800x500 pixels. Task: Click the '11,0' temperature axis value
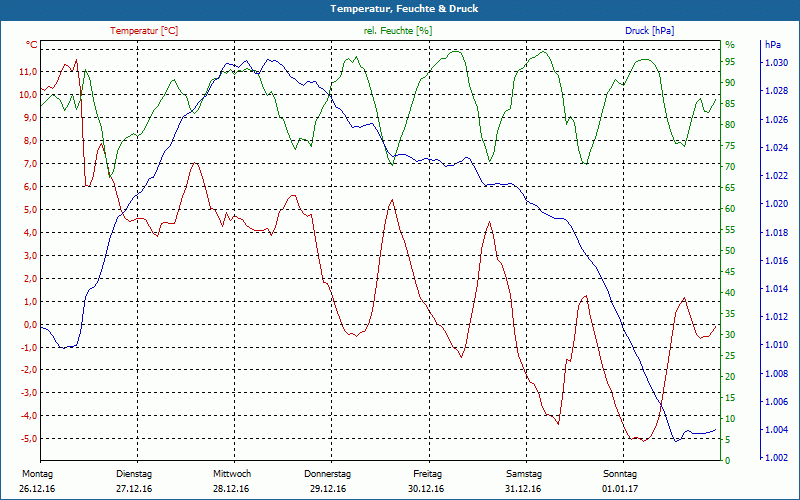point(28,72)
